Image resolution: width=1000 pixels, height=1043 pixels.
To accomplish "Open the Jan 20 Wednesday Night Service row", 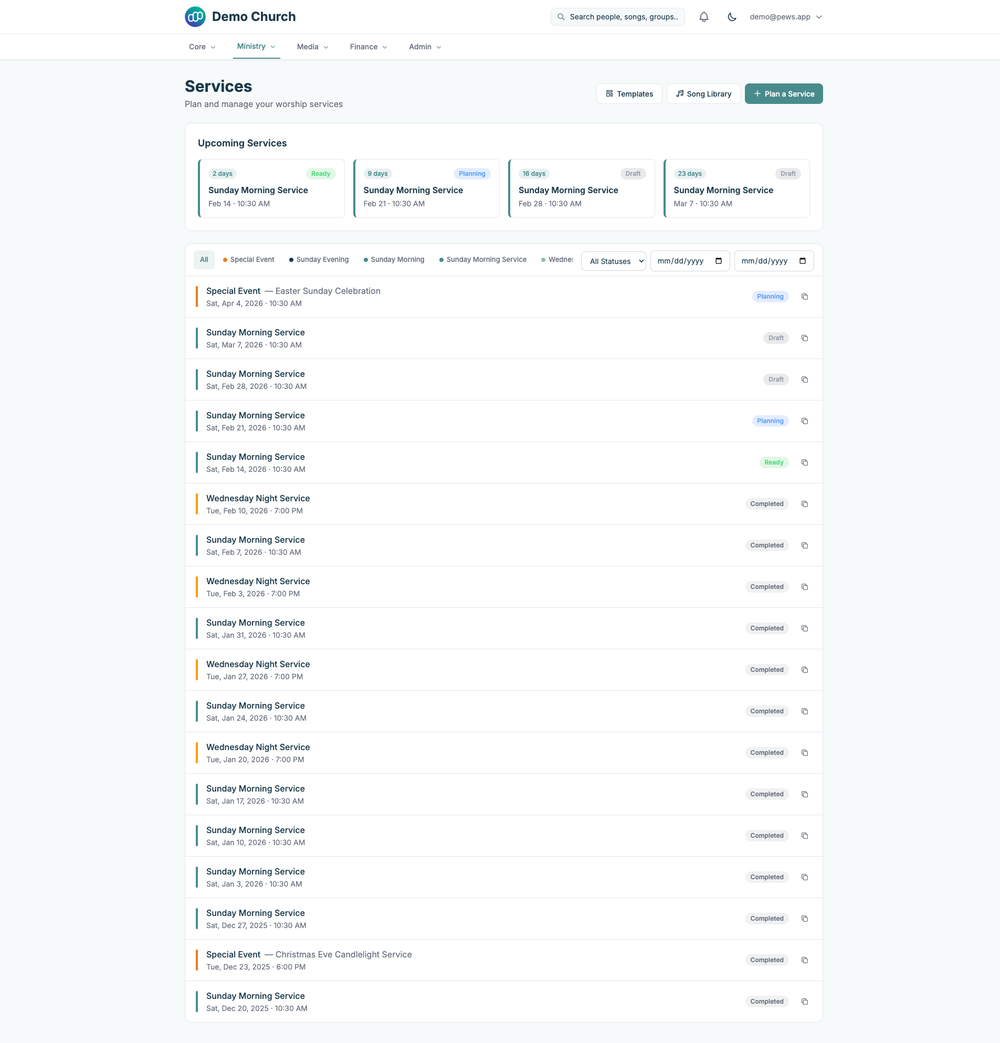I will click(504, 753).
